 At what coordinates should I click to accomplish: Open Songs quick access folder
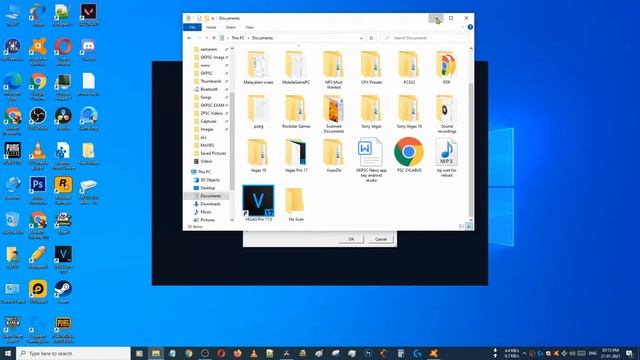point(205,97)
